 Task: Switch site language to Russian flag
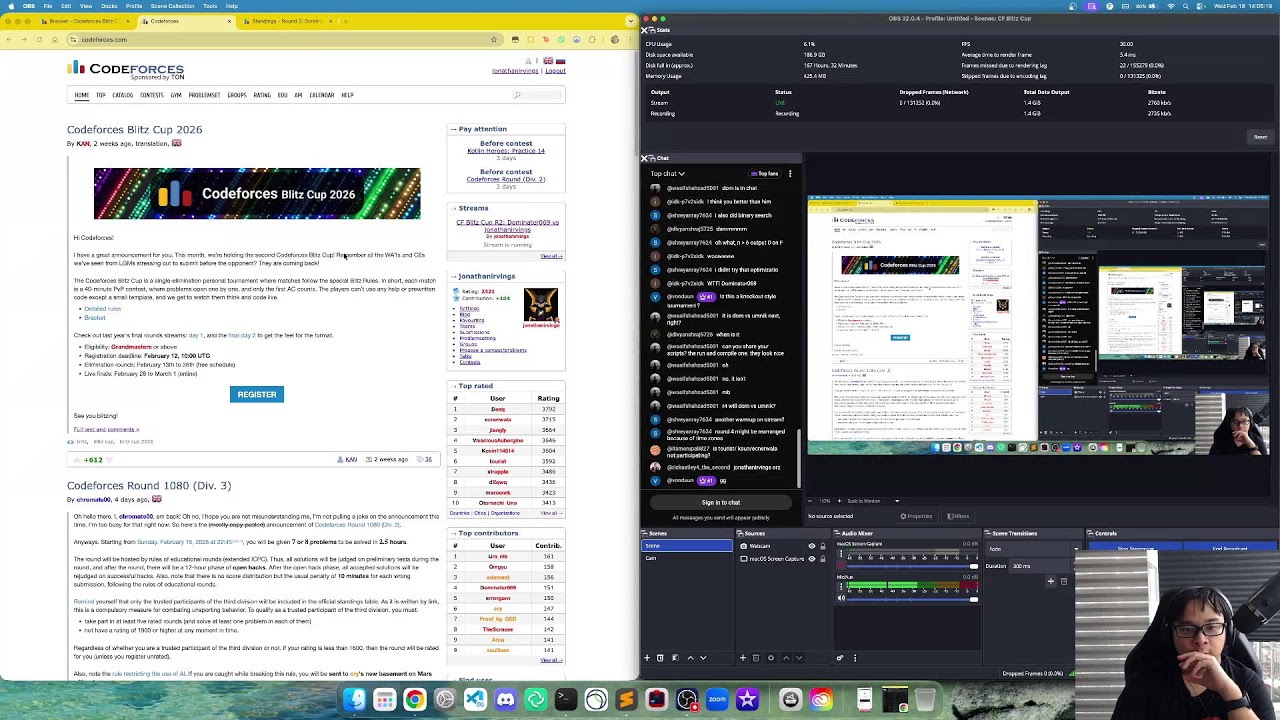pyautogui.click(x=560, y=62)
